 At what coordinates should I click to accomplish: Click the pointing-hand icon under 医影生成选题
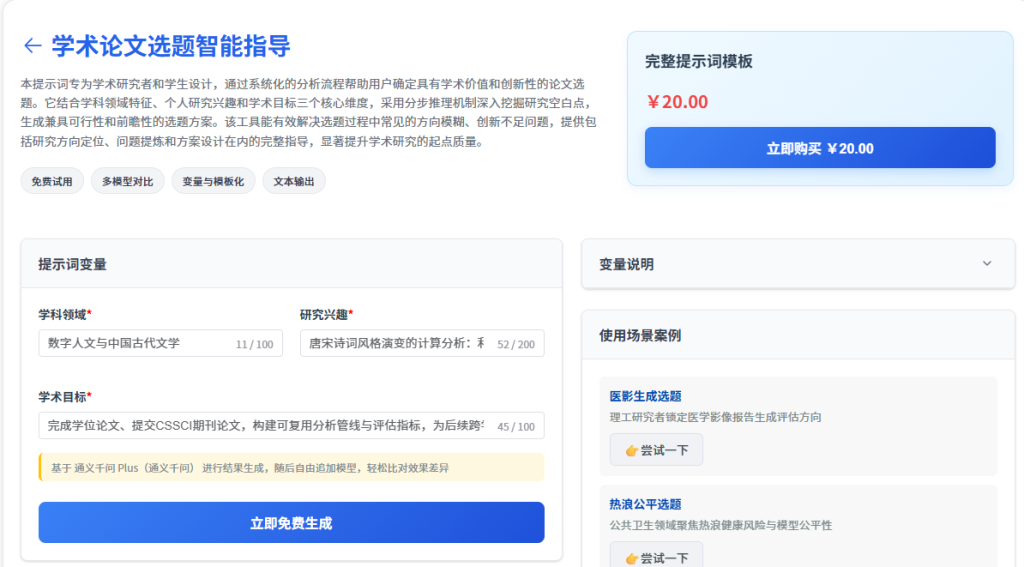pos(631,450)
